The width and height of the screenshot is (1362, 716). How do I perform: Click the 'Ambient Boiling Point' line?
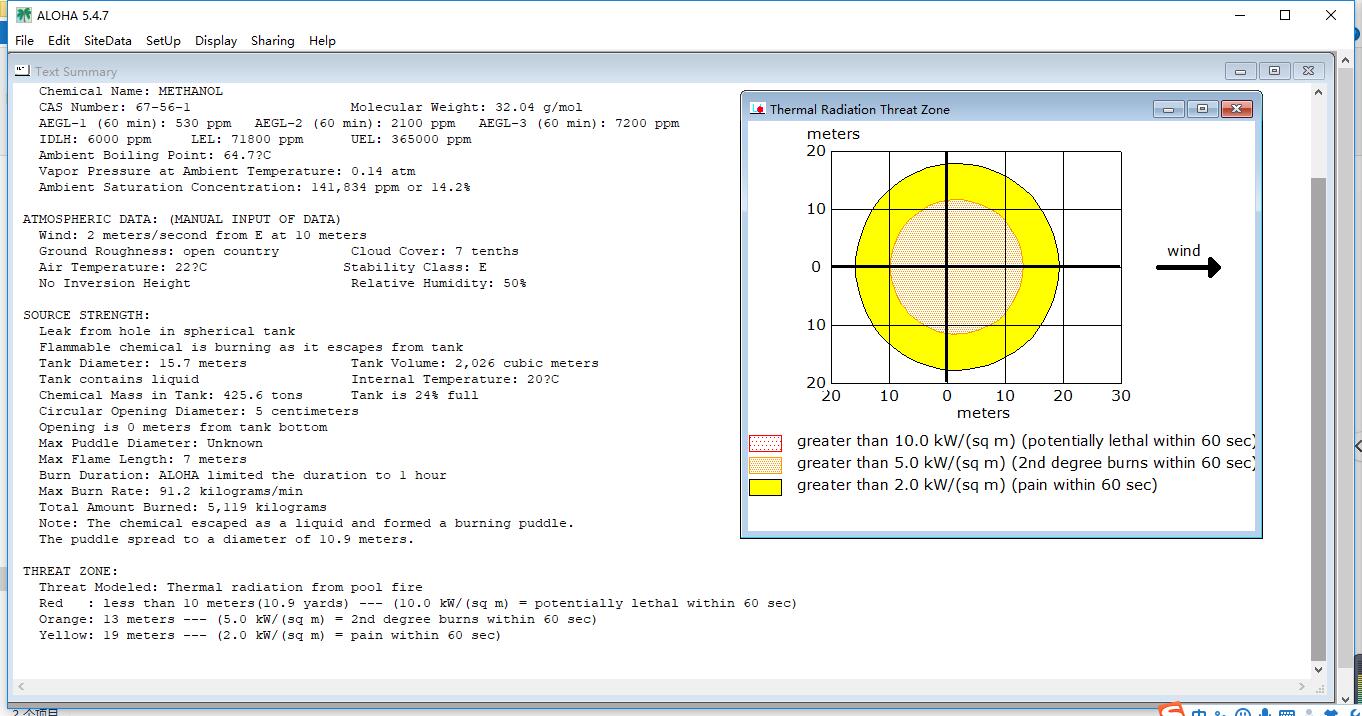(155, 155)
